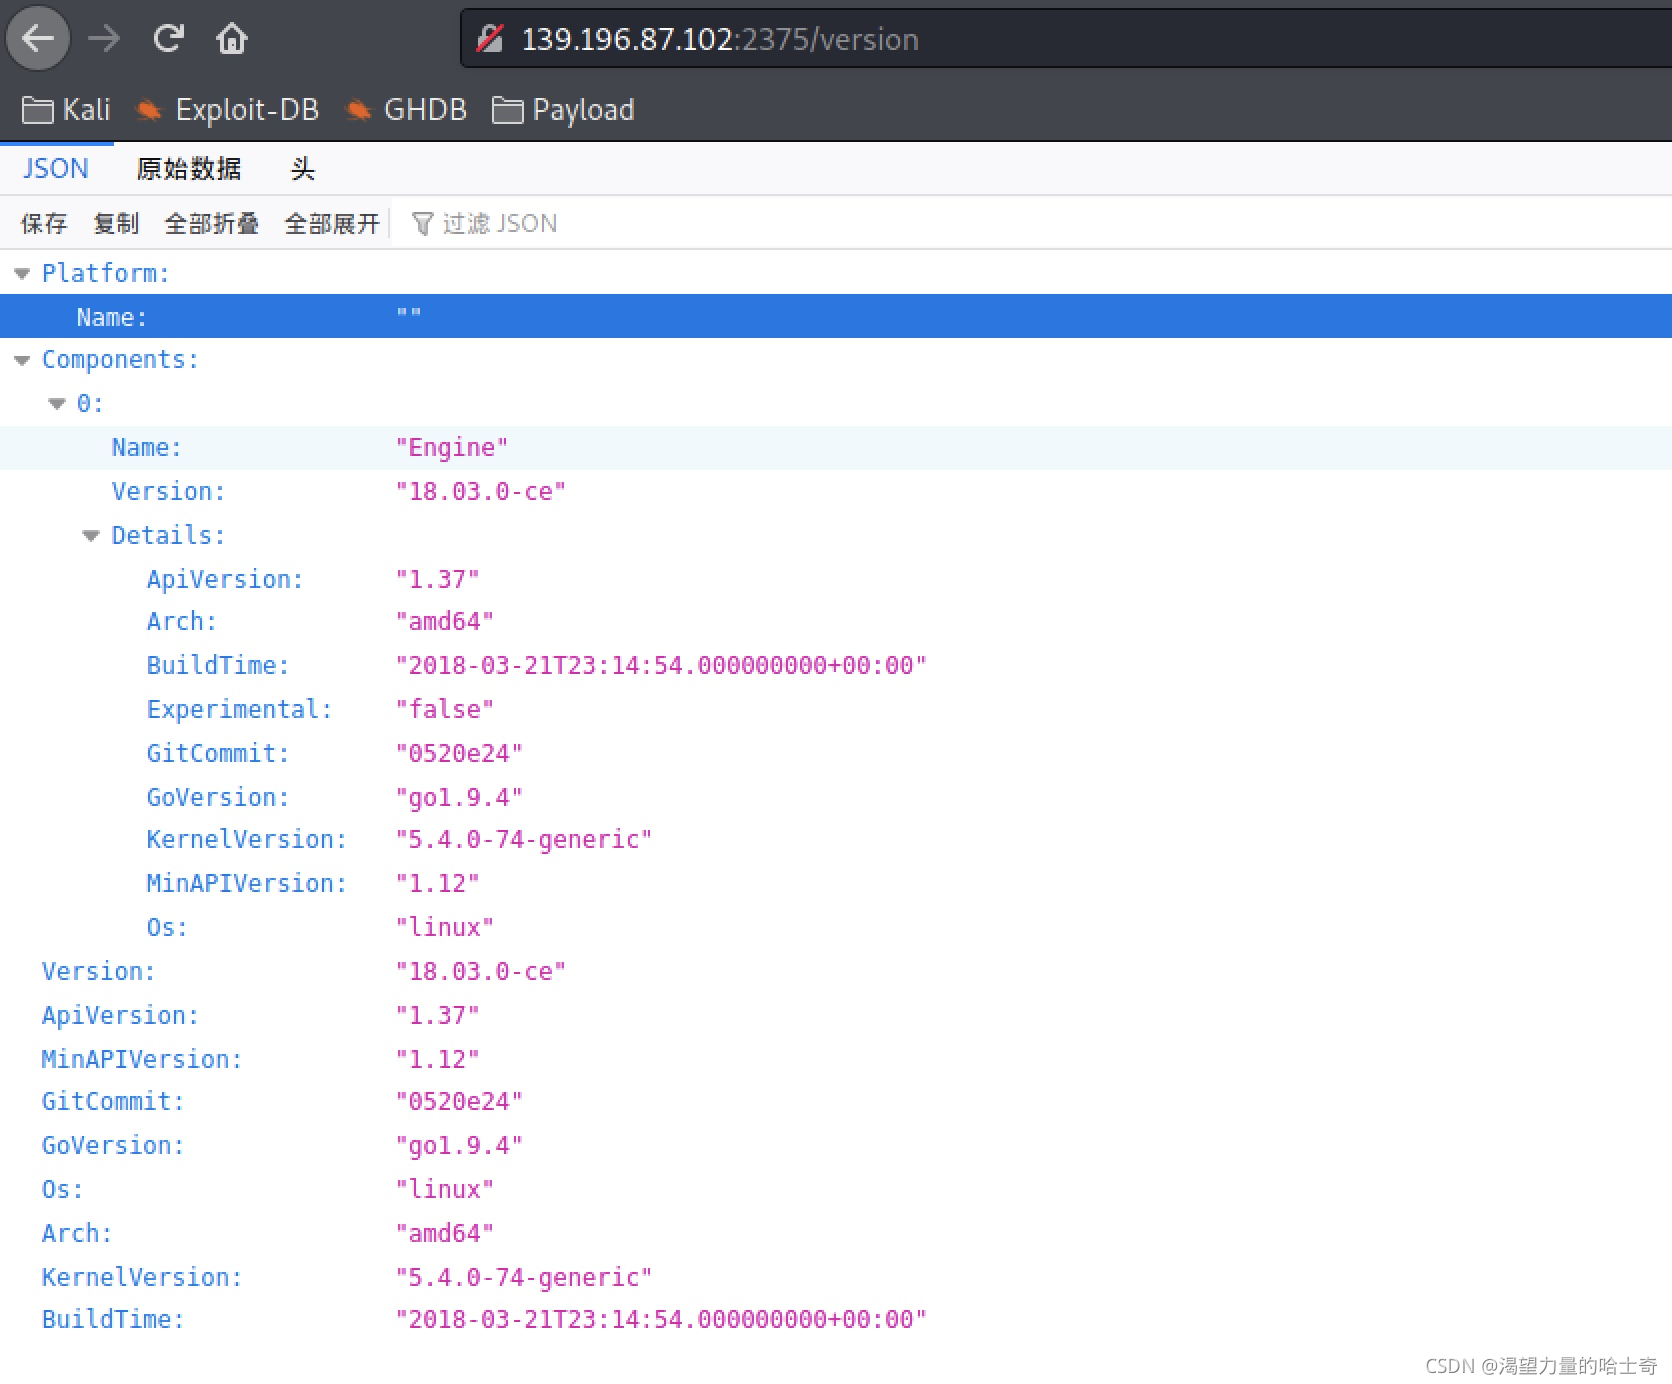Click the Components key label
This screenshot has width=1672, height=1384.
tap(120, 359)
